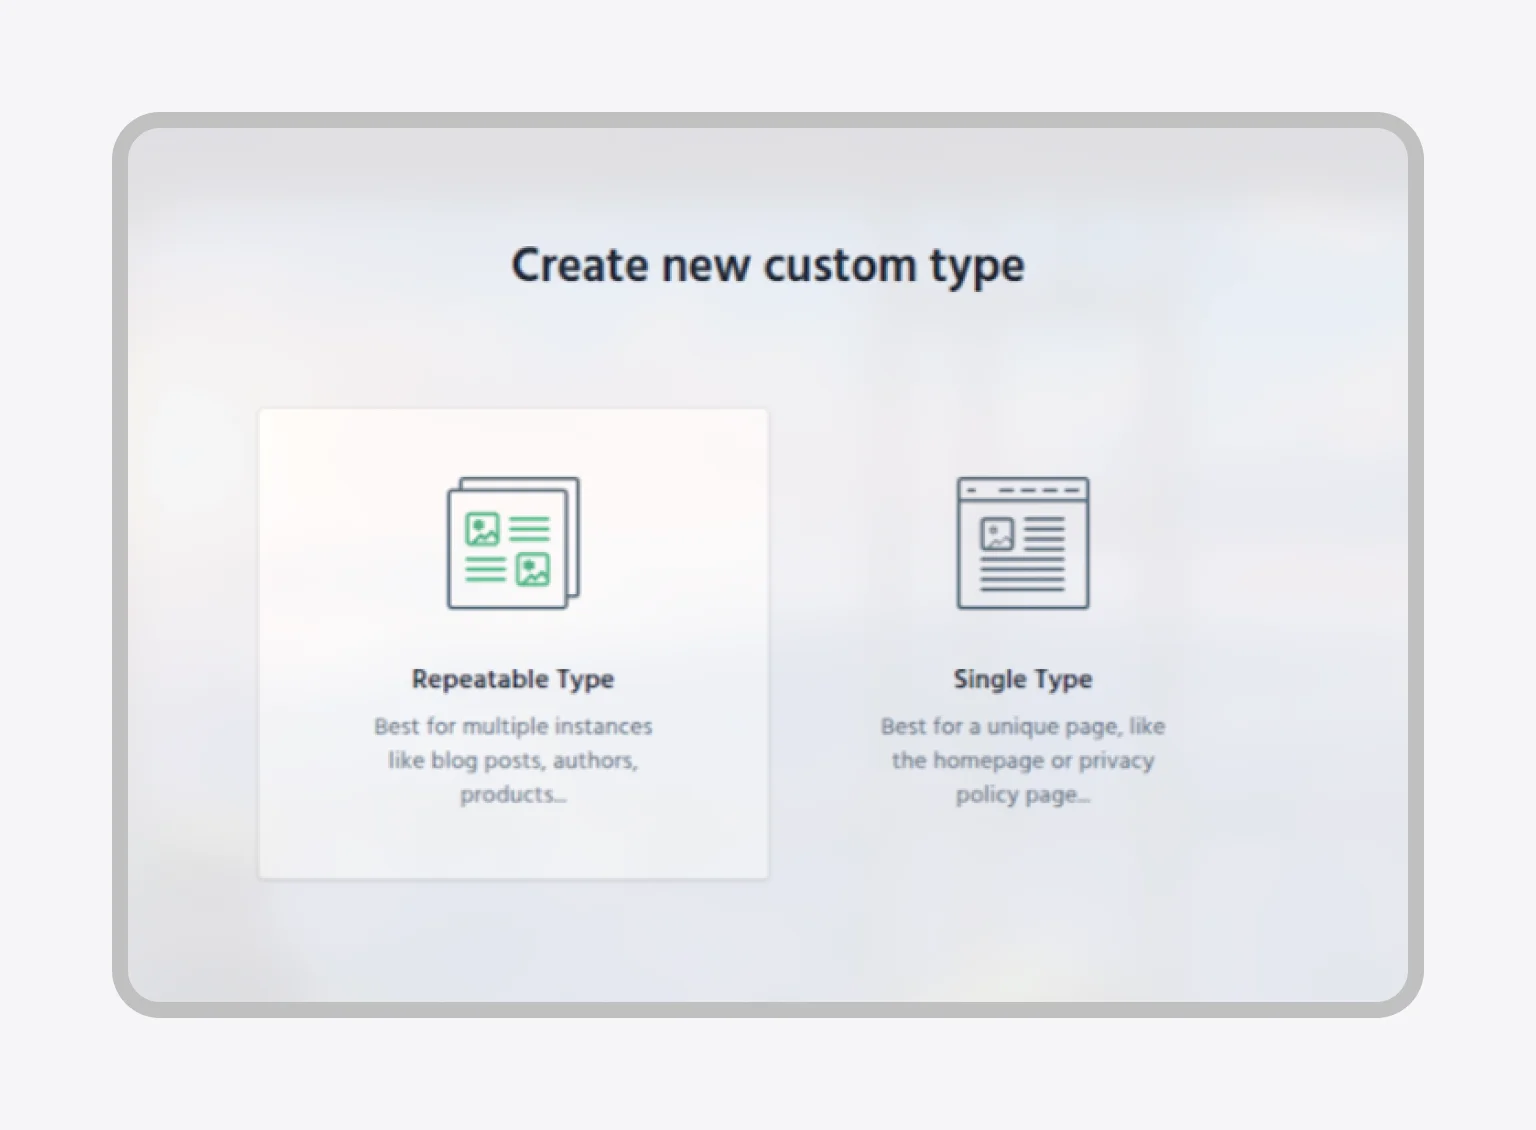The height and width of the screenshot is (1130, 1536).
Task: Click the Single Type browser window icon
Action: (1022, 542)
